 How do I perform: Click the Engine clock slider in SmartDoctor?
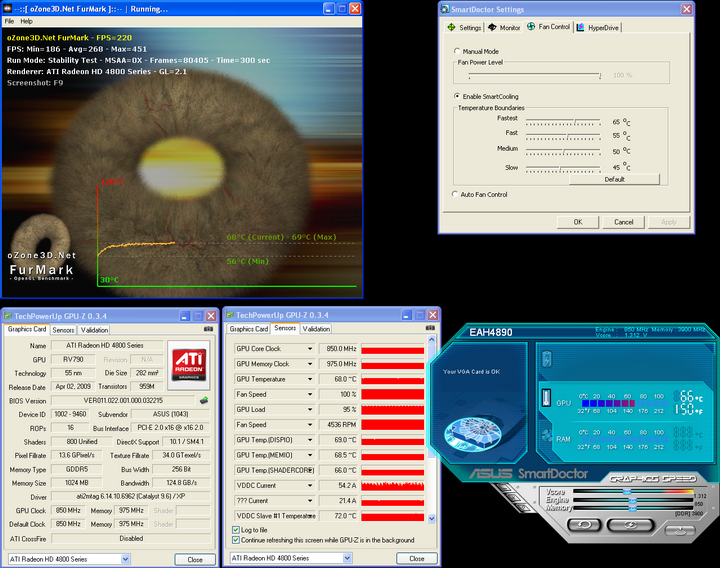tap(633, 500)
